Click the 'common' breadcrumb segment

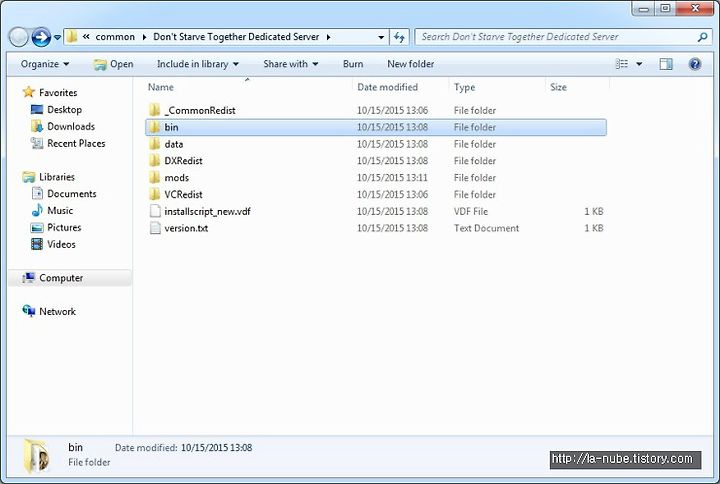point(115,37)
